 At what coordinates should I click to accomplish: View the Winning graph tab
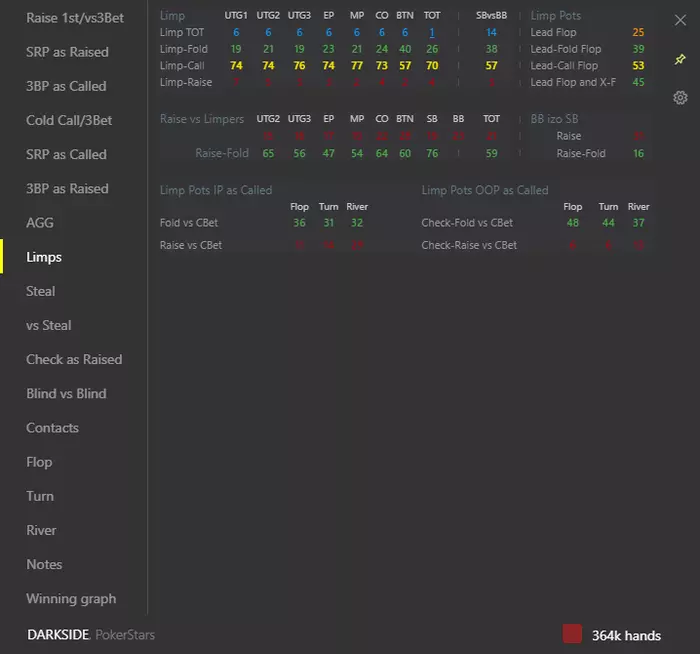coord(71,599)
